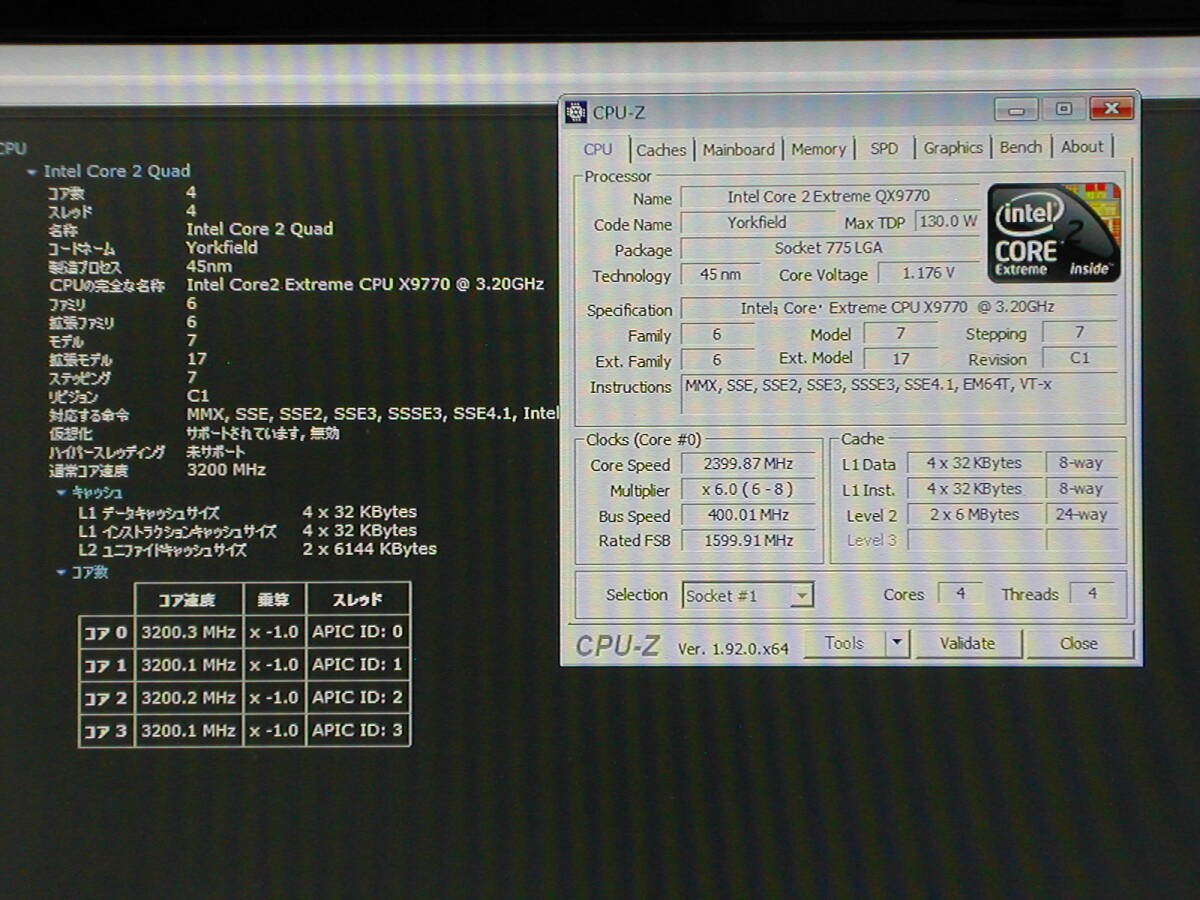
Task: Click the Code Name field Yorkfield
Action: pyautogui.click(x=756, y=223)
